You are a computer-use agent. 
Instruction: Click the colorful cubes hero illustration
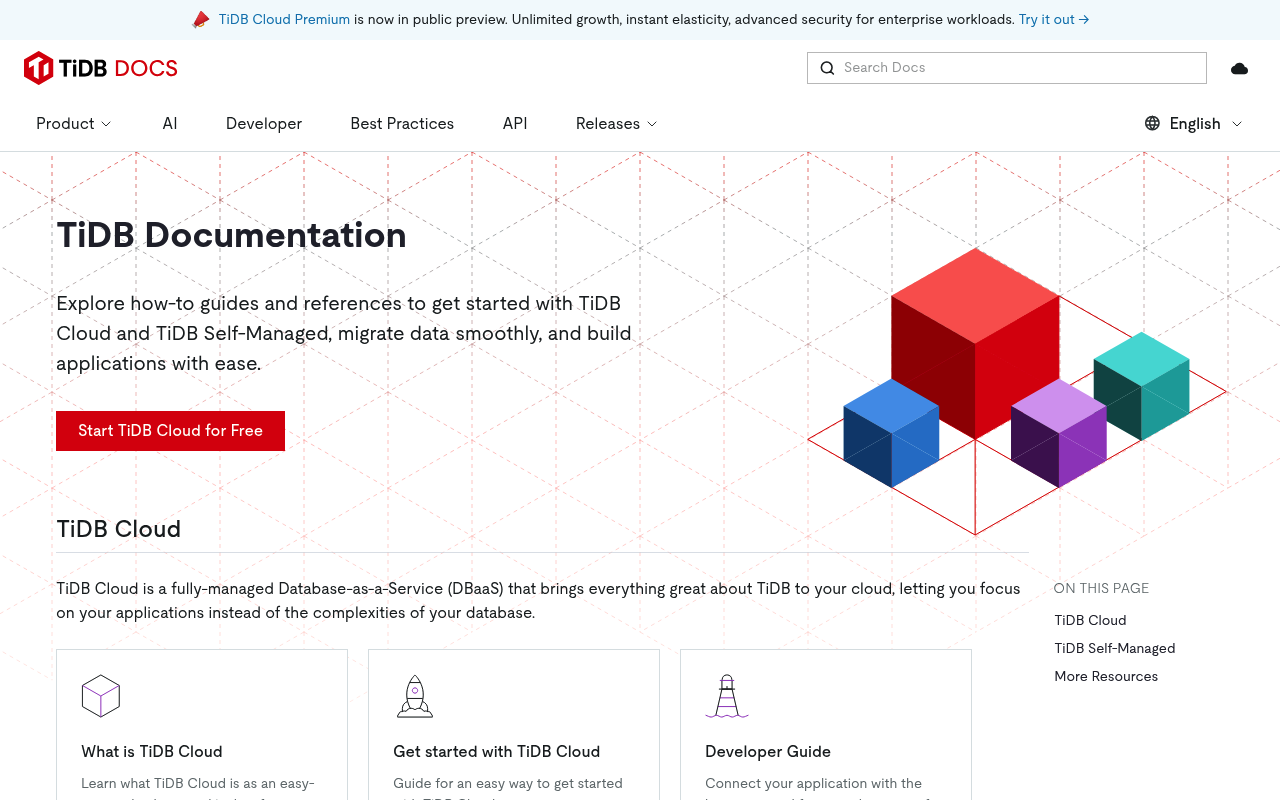[x=1017, y=391]
